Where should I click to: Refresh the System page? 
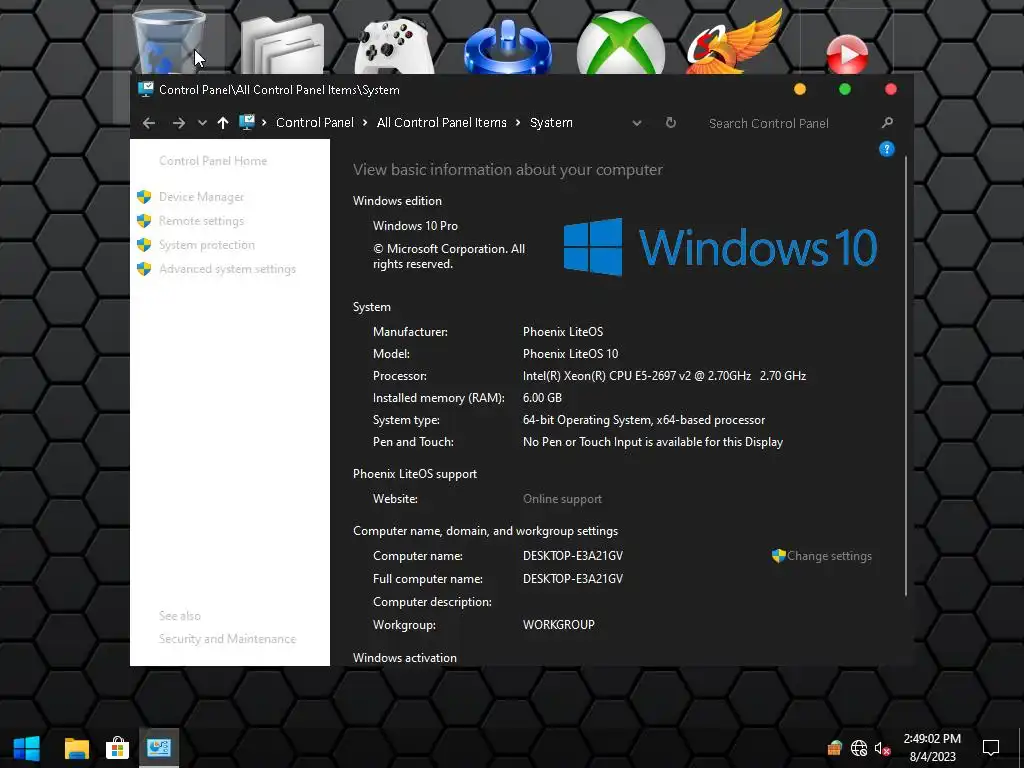point(671,123)
